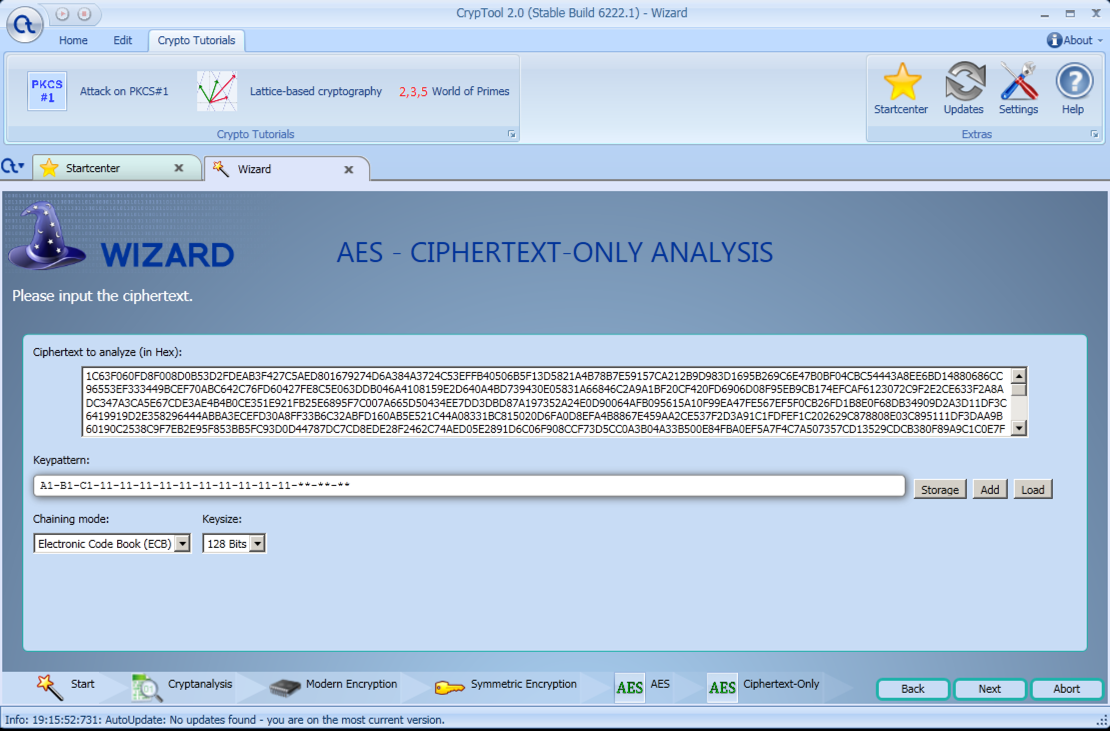Click the 2,3,5 primes icon
The height and width of the screenshot is (731, 1110).
tap(413, 91)
